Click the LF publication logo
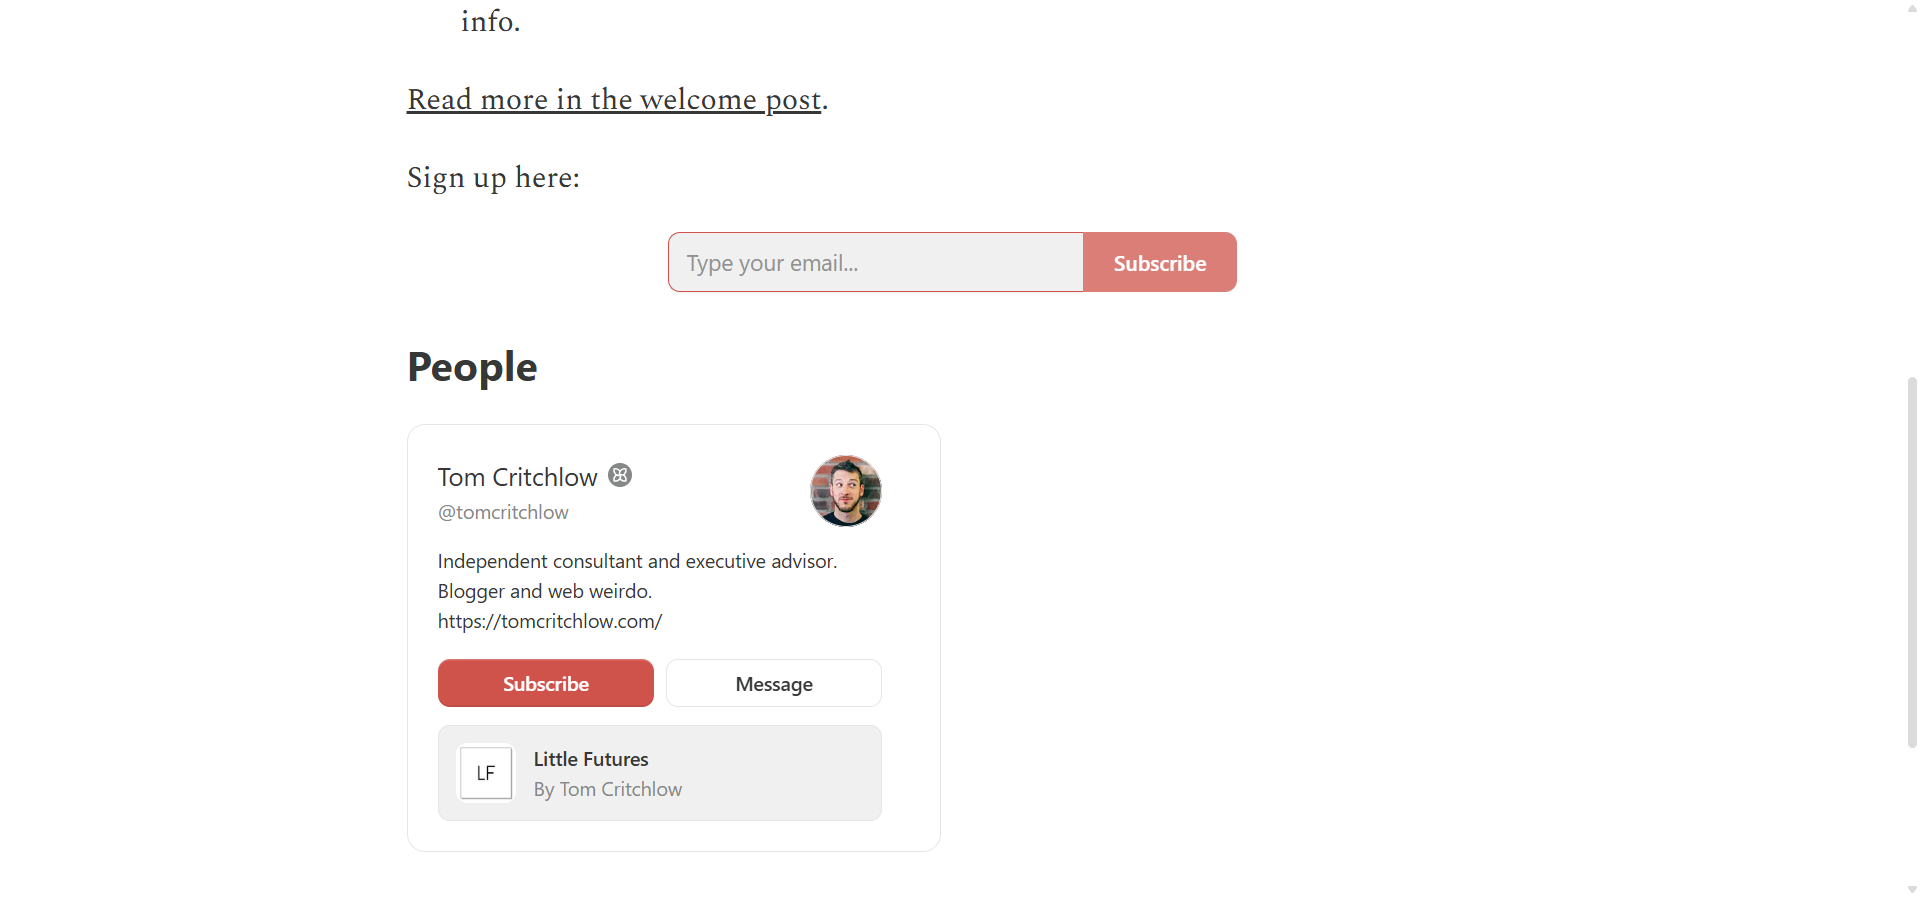The height and width of the screenshot is (897, 1920). coord(485,772)
